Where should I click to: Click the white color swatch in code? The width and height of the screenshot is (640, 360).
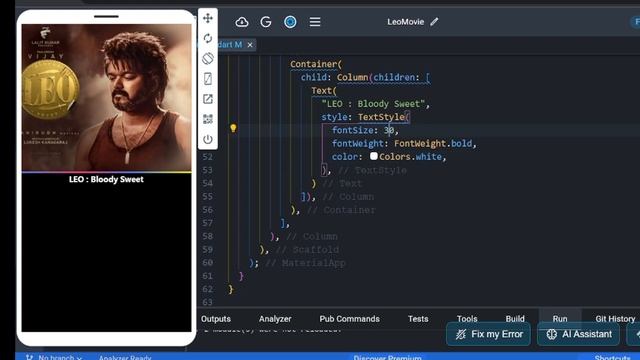pos(373,156)
